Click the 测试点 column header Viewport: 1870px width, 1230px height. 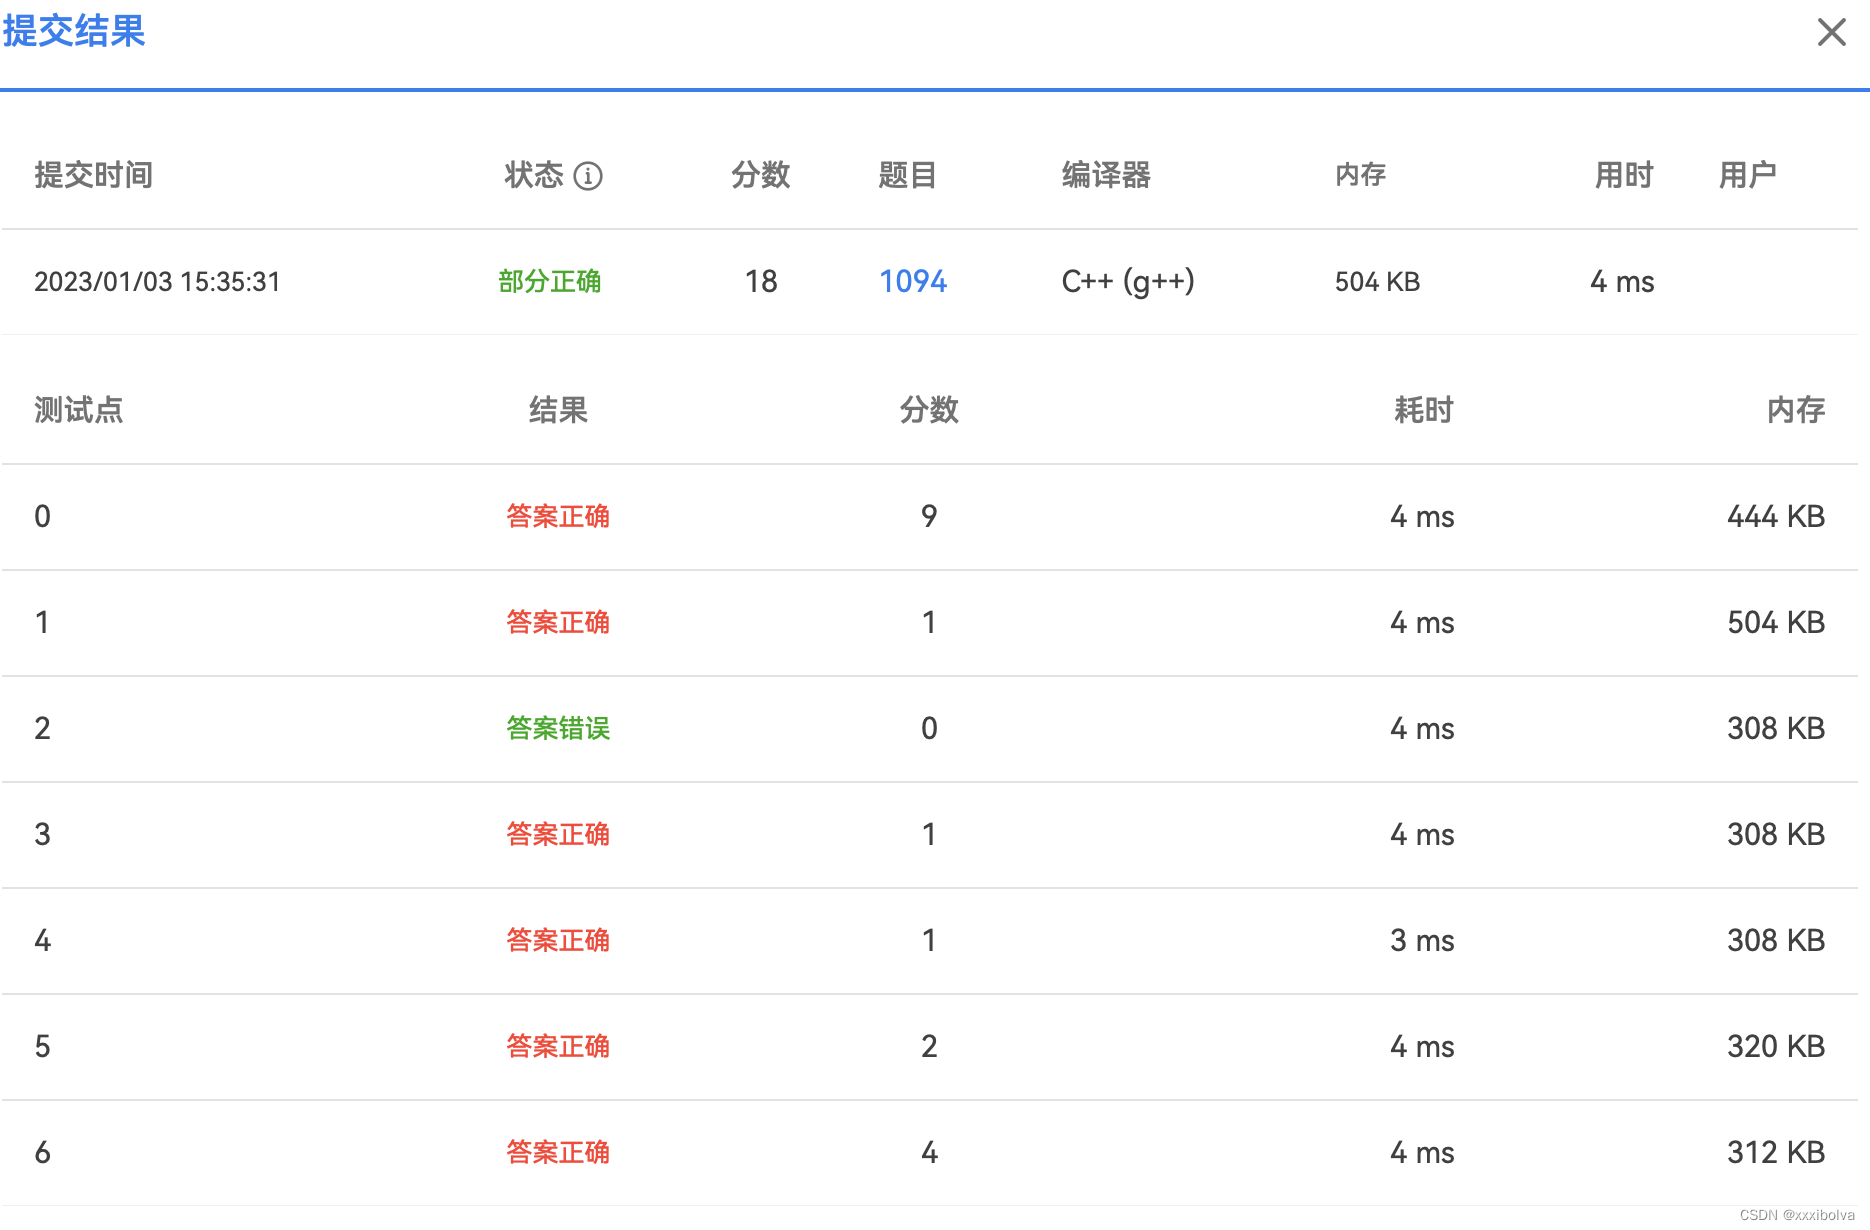tap(78, 410)
